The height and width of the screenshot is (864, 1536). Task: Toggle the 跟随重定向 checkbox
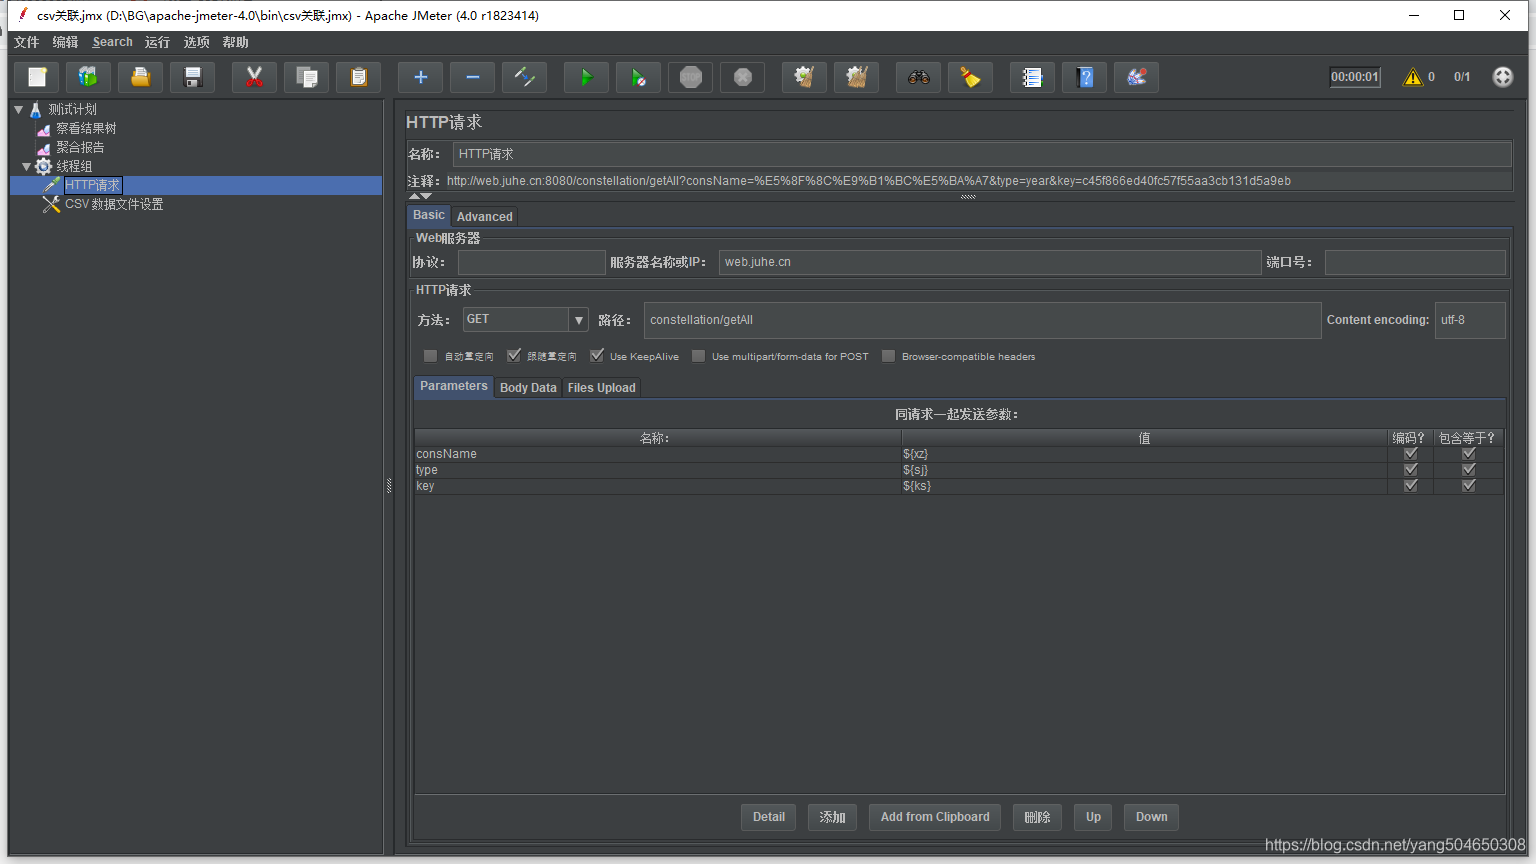[x=514, y=356]
